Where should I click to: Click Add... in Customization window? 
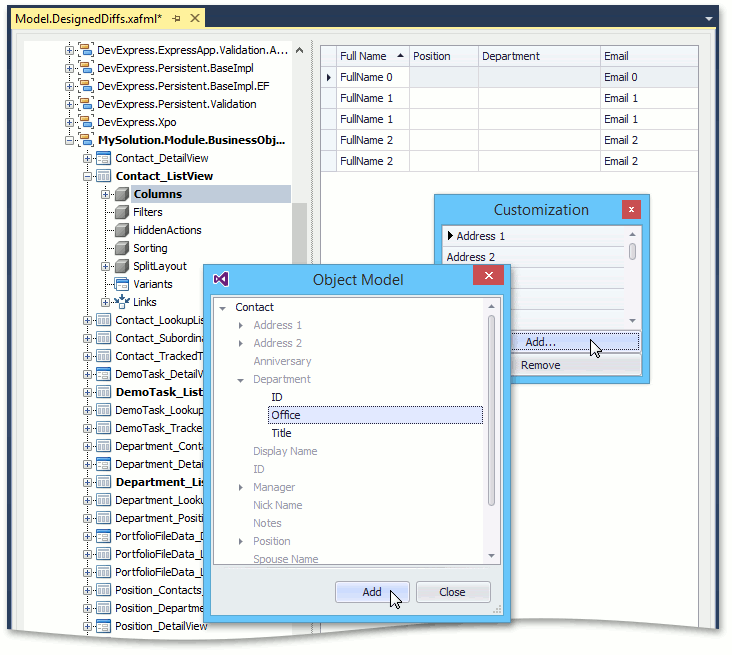[x=575, y=342]
